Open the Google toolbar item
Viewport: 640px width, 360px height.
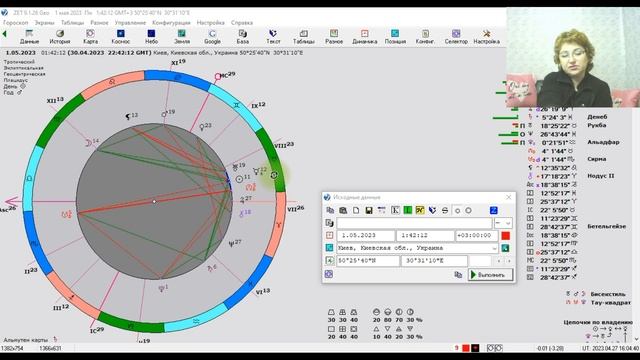click(x=212, y=36)
